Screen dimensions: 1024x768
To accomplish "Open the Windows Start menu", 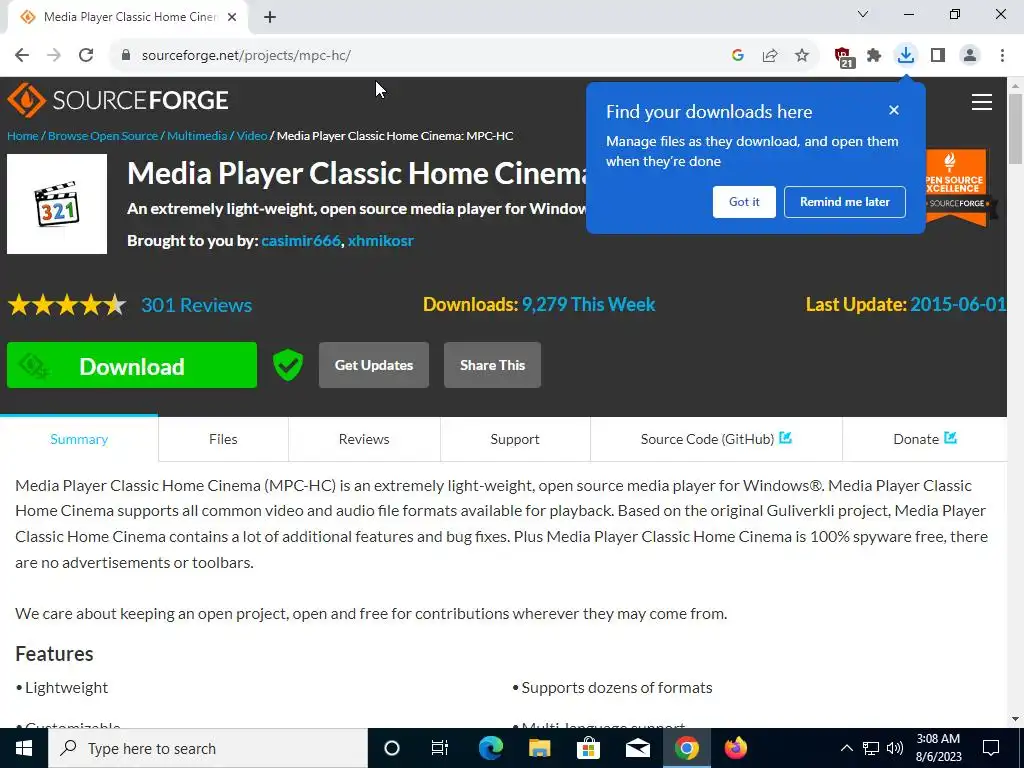I will tap(24, 748).
